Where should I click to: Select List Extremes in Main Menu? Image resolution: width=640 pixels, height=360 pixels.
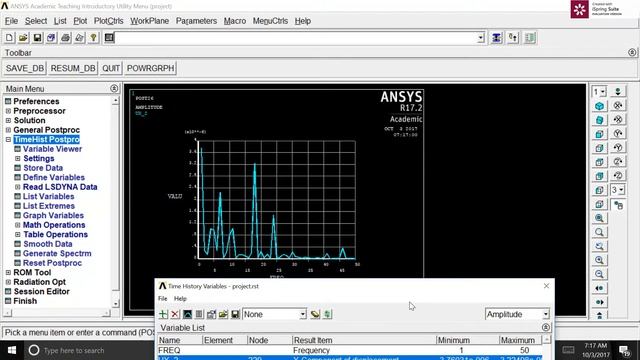(49, 206)
